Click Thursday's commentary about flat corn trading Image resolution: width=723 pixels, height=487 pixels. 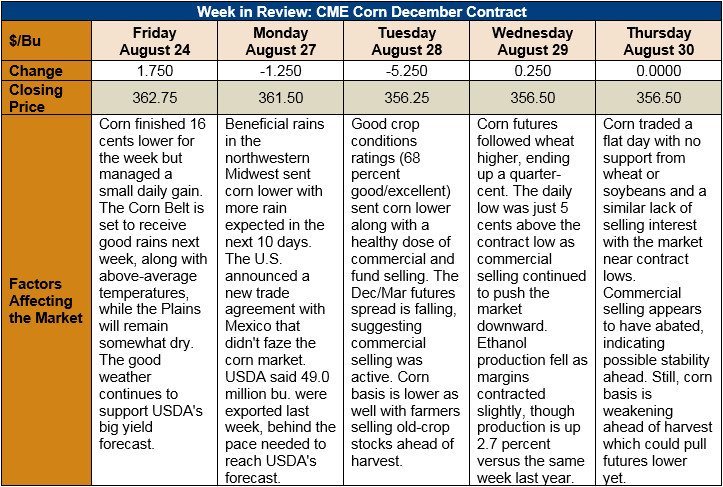pyautogui.click(x=658, y=301)
